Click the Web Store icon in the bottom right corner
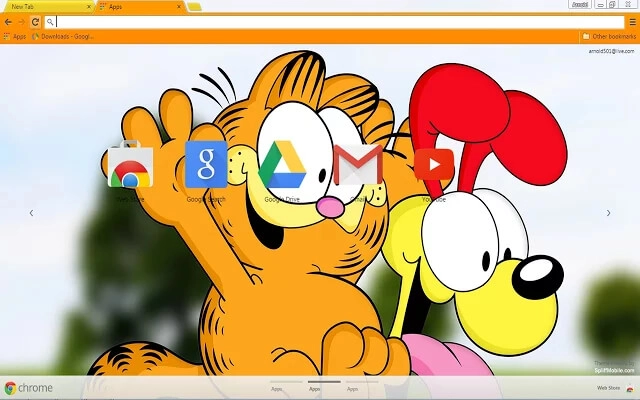This screenshot has height=400, width=640. [x=629, y=388]
